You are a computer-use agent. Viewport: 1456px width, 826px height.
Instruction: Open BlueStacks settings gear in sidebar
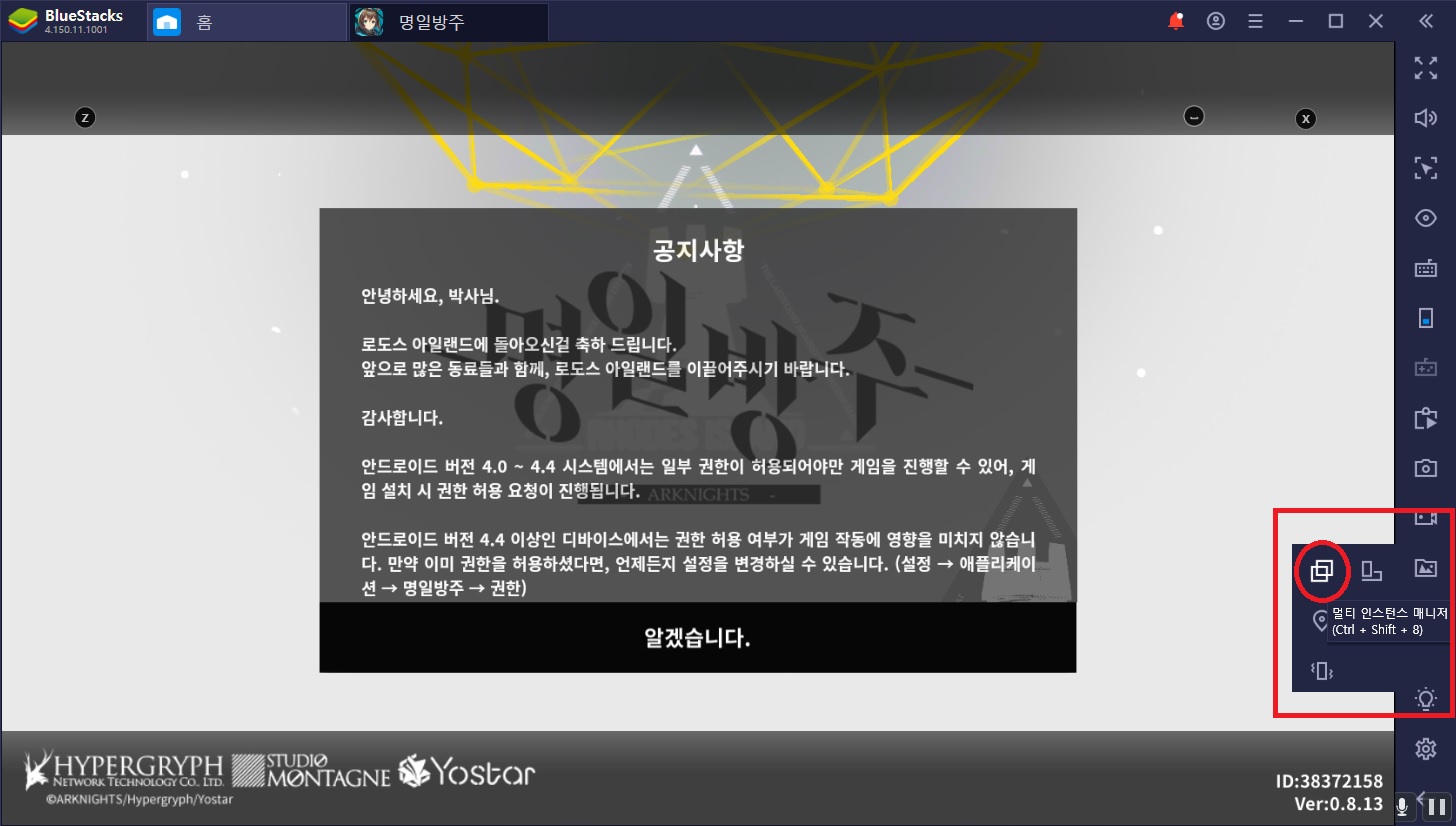[1426, 748]
